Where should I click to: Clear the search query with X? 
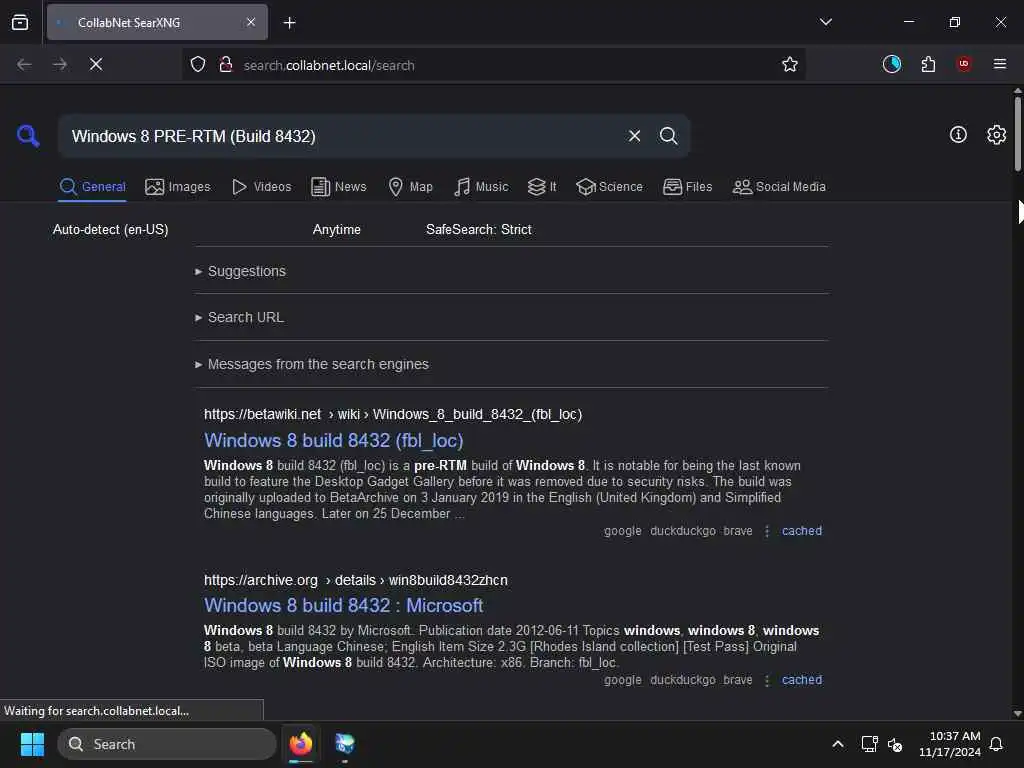pos(634,136)
